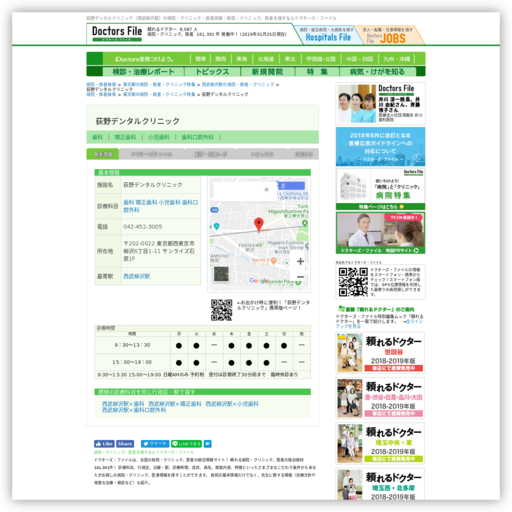Select the 中国・四国 region
The height and width of the screenshot is (512, 512).
pyautogui.click(x=359, y=59)
